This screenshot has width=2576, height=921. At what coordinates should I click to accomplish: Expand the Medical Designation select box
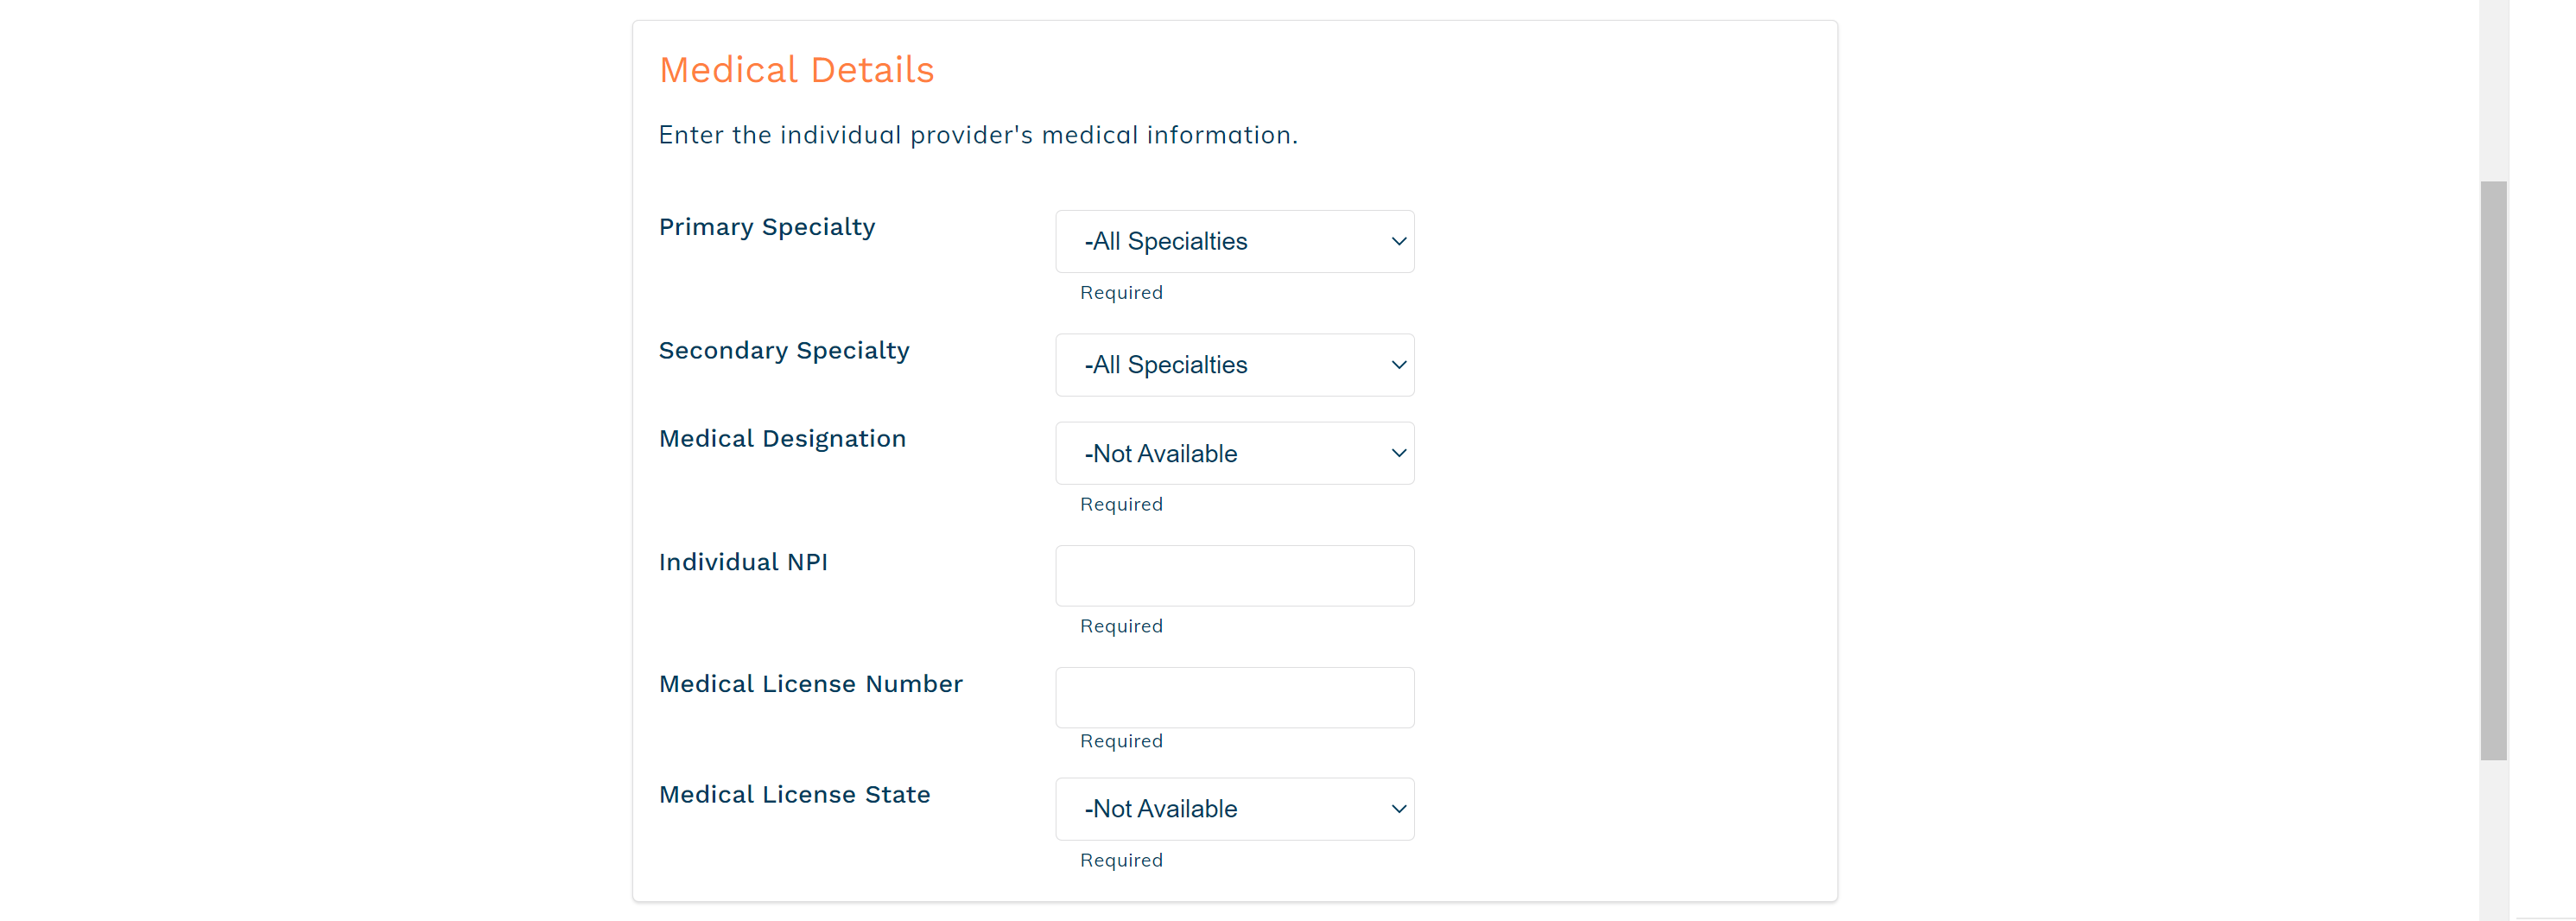pos(1234,453)
